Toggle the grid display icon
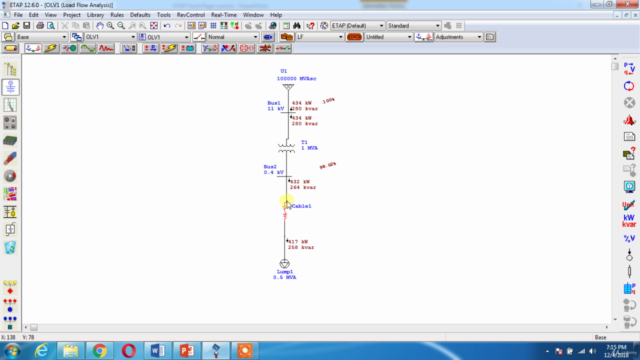 [x=213, y=26]
